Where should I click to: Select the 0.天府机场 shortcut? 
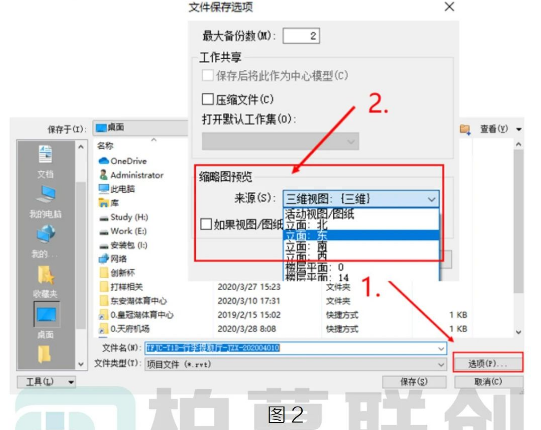point(124,329)
